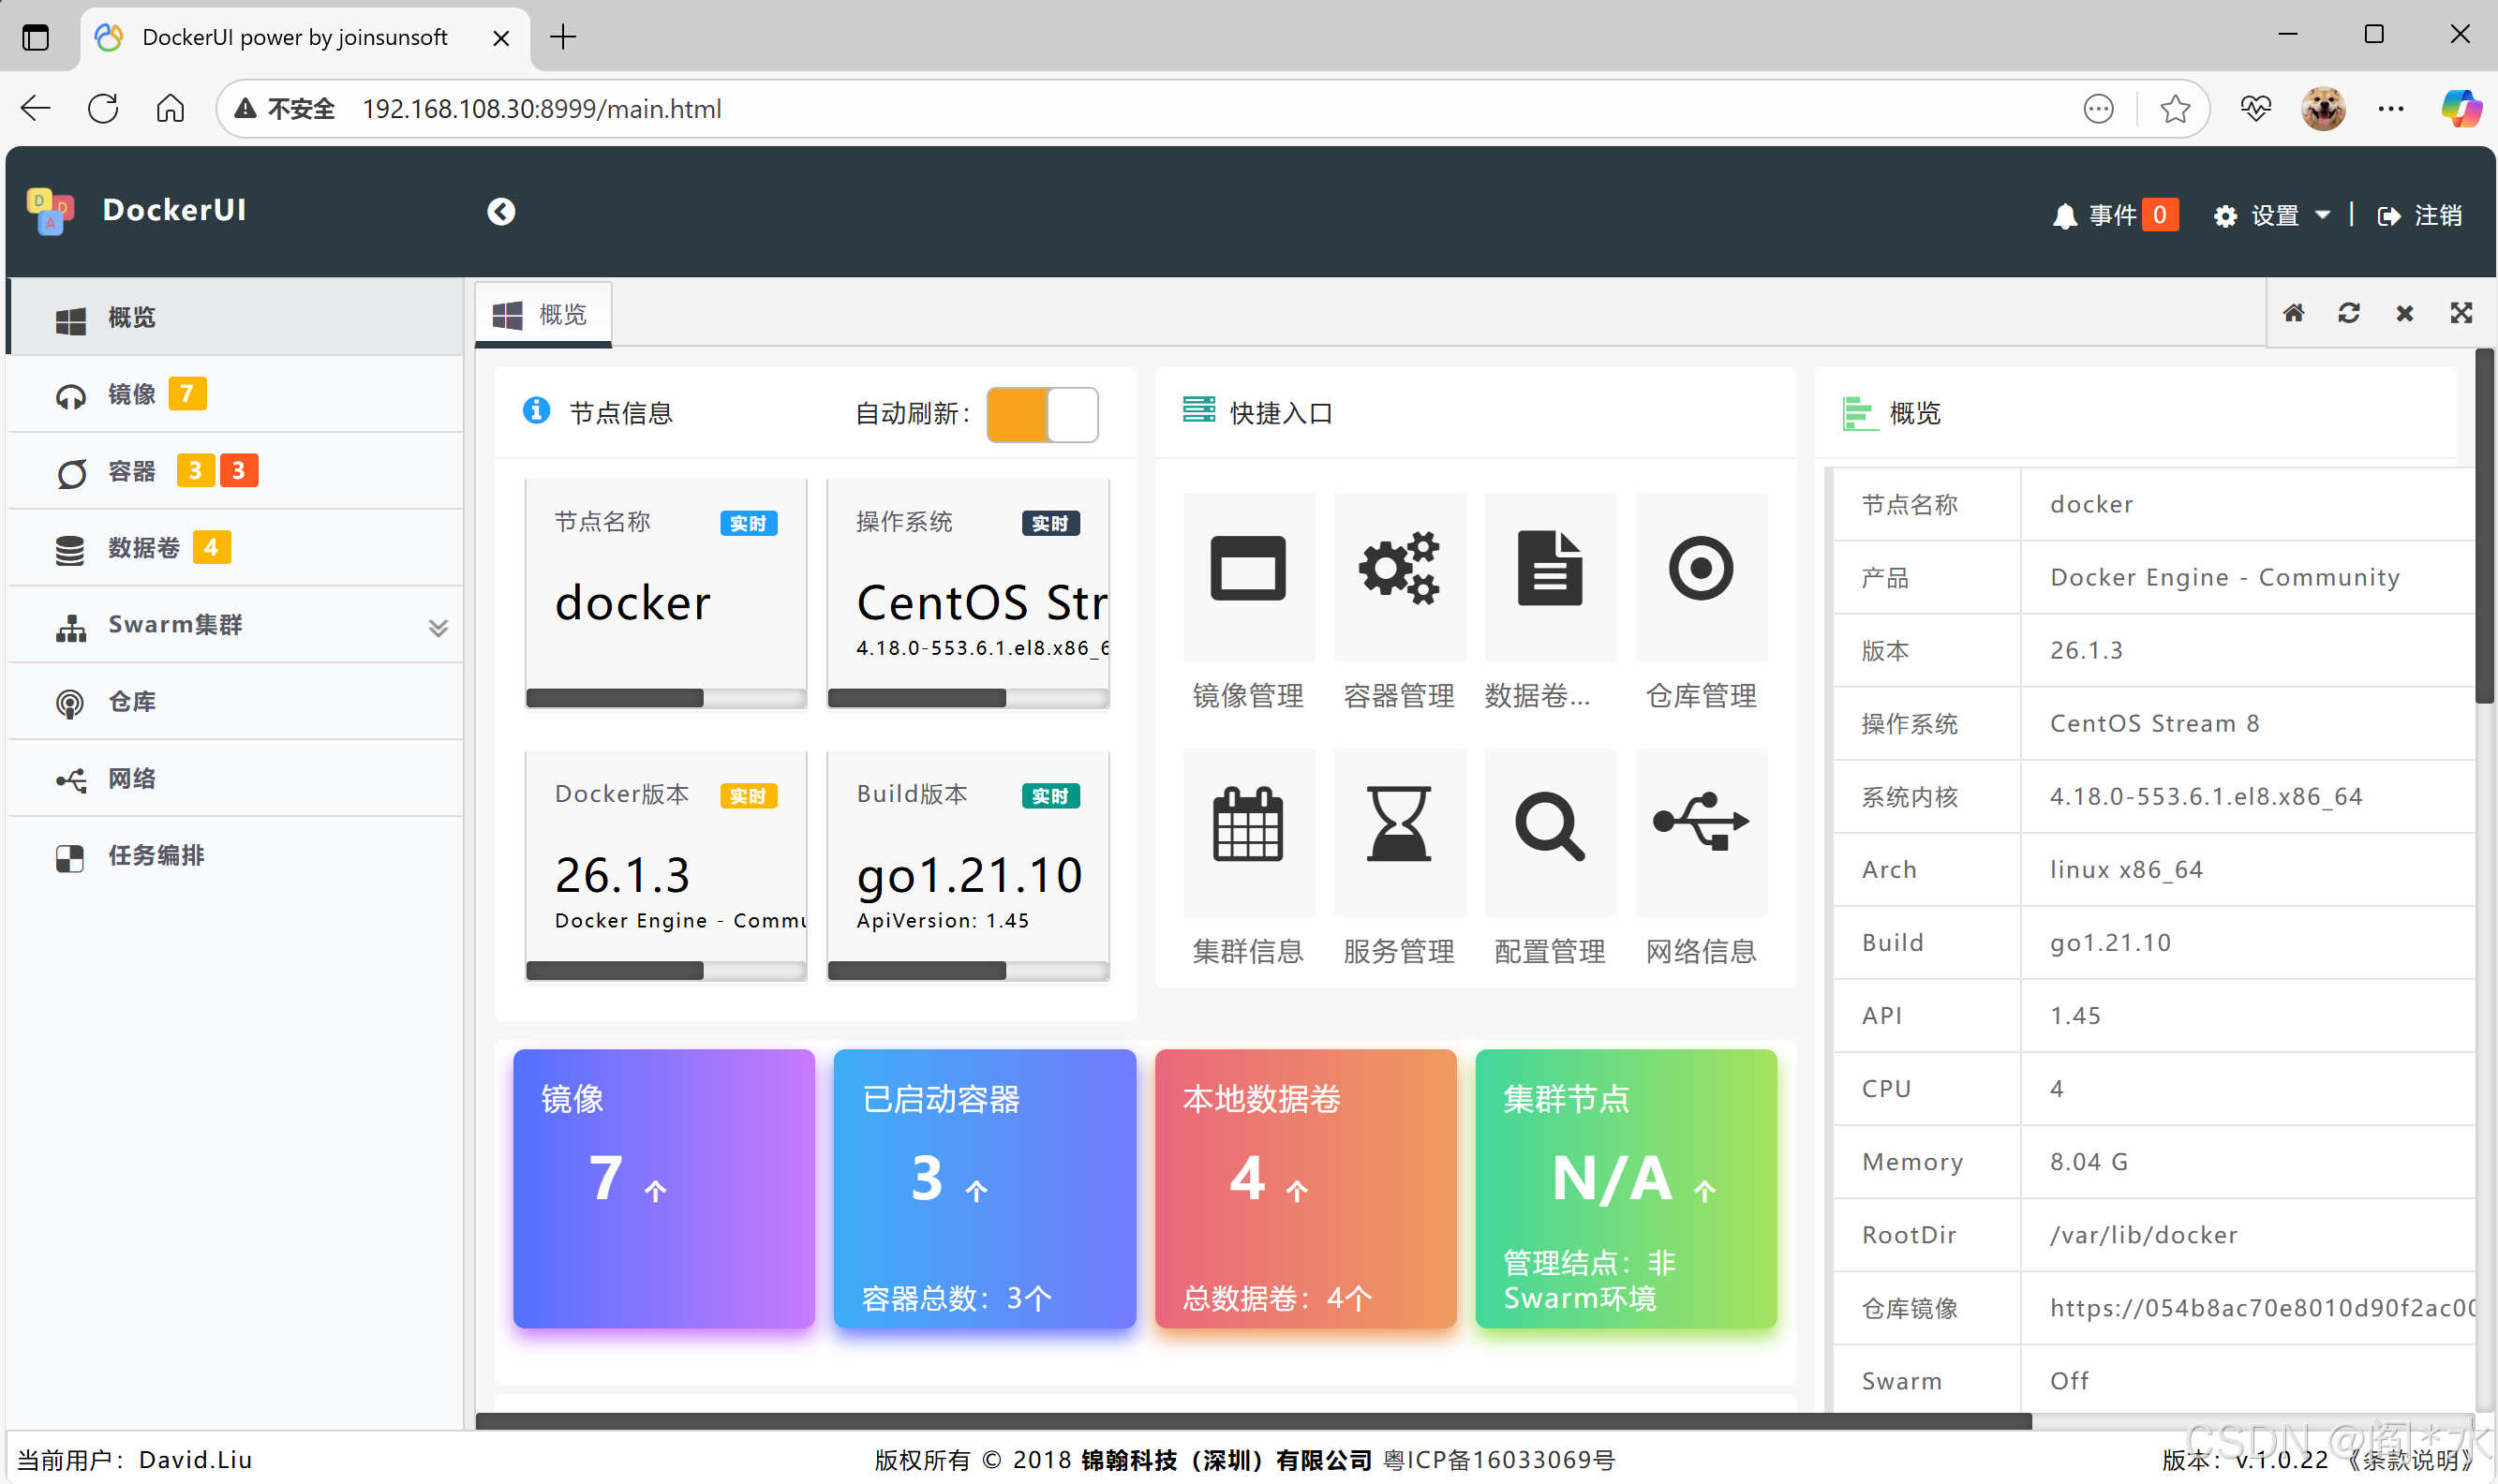The width and height of the screenshot is (2498, 1484).
Task: Open the 容器管理 gears icon
Action: pyautogui.click(x=1398, y=569)
